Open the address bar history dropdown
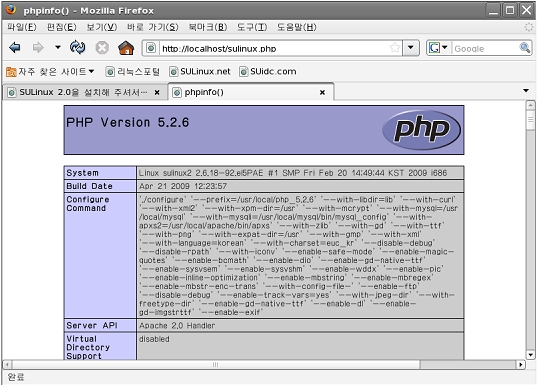537x386 pixels. coord(411,48)
